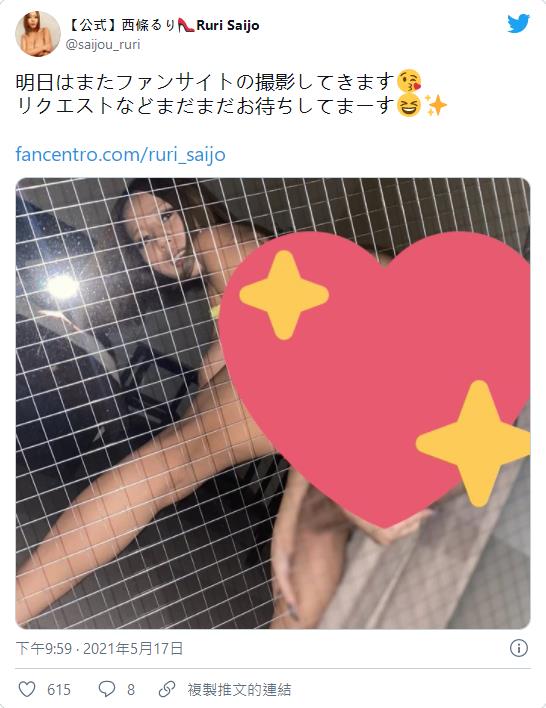
Task: Click the Twitter bird logo
Action: coord(518,23)
